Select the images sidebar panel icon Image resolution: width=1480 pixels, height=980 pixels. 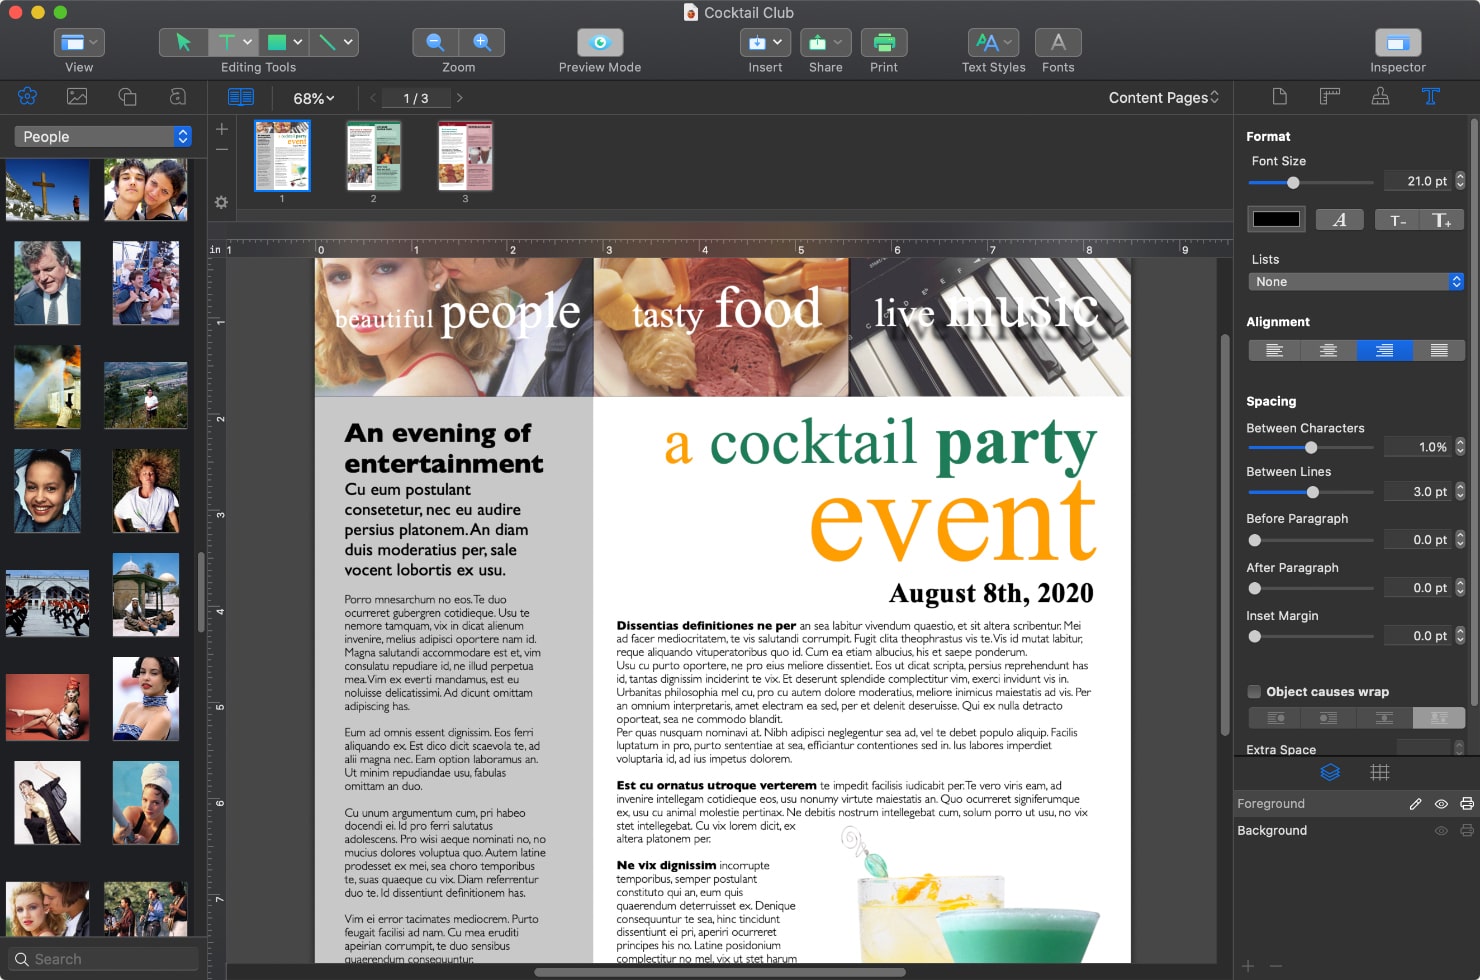pyautogui.click(x=78, y=96)
